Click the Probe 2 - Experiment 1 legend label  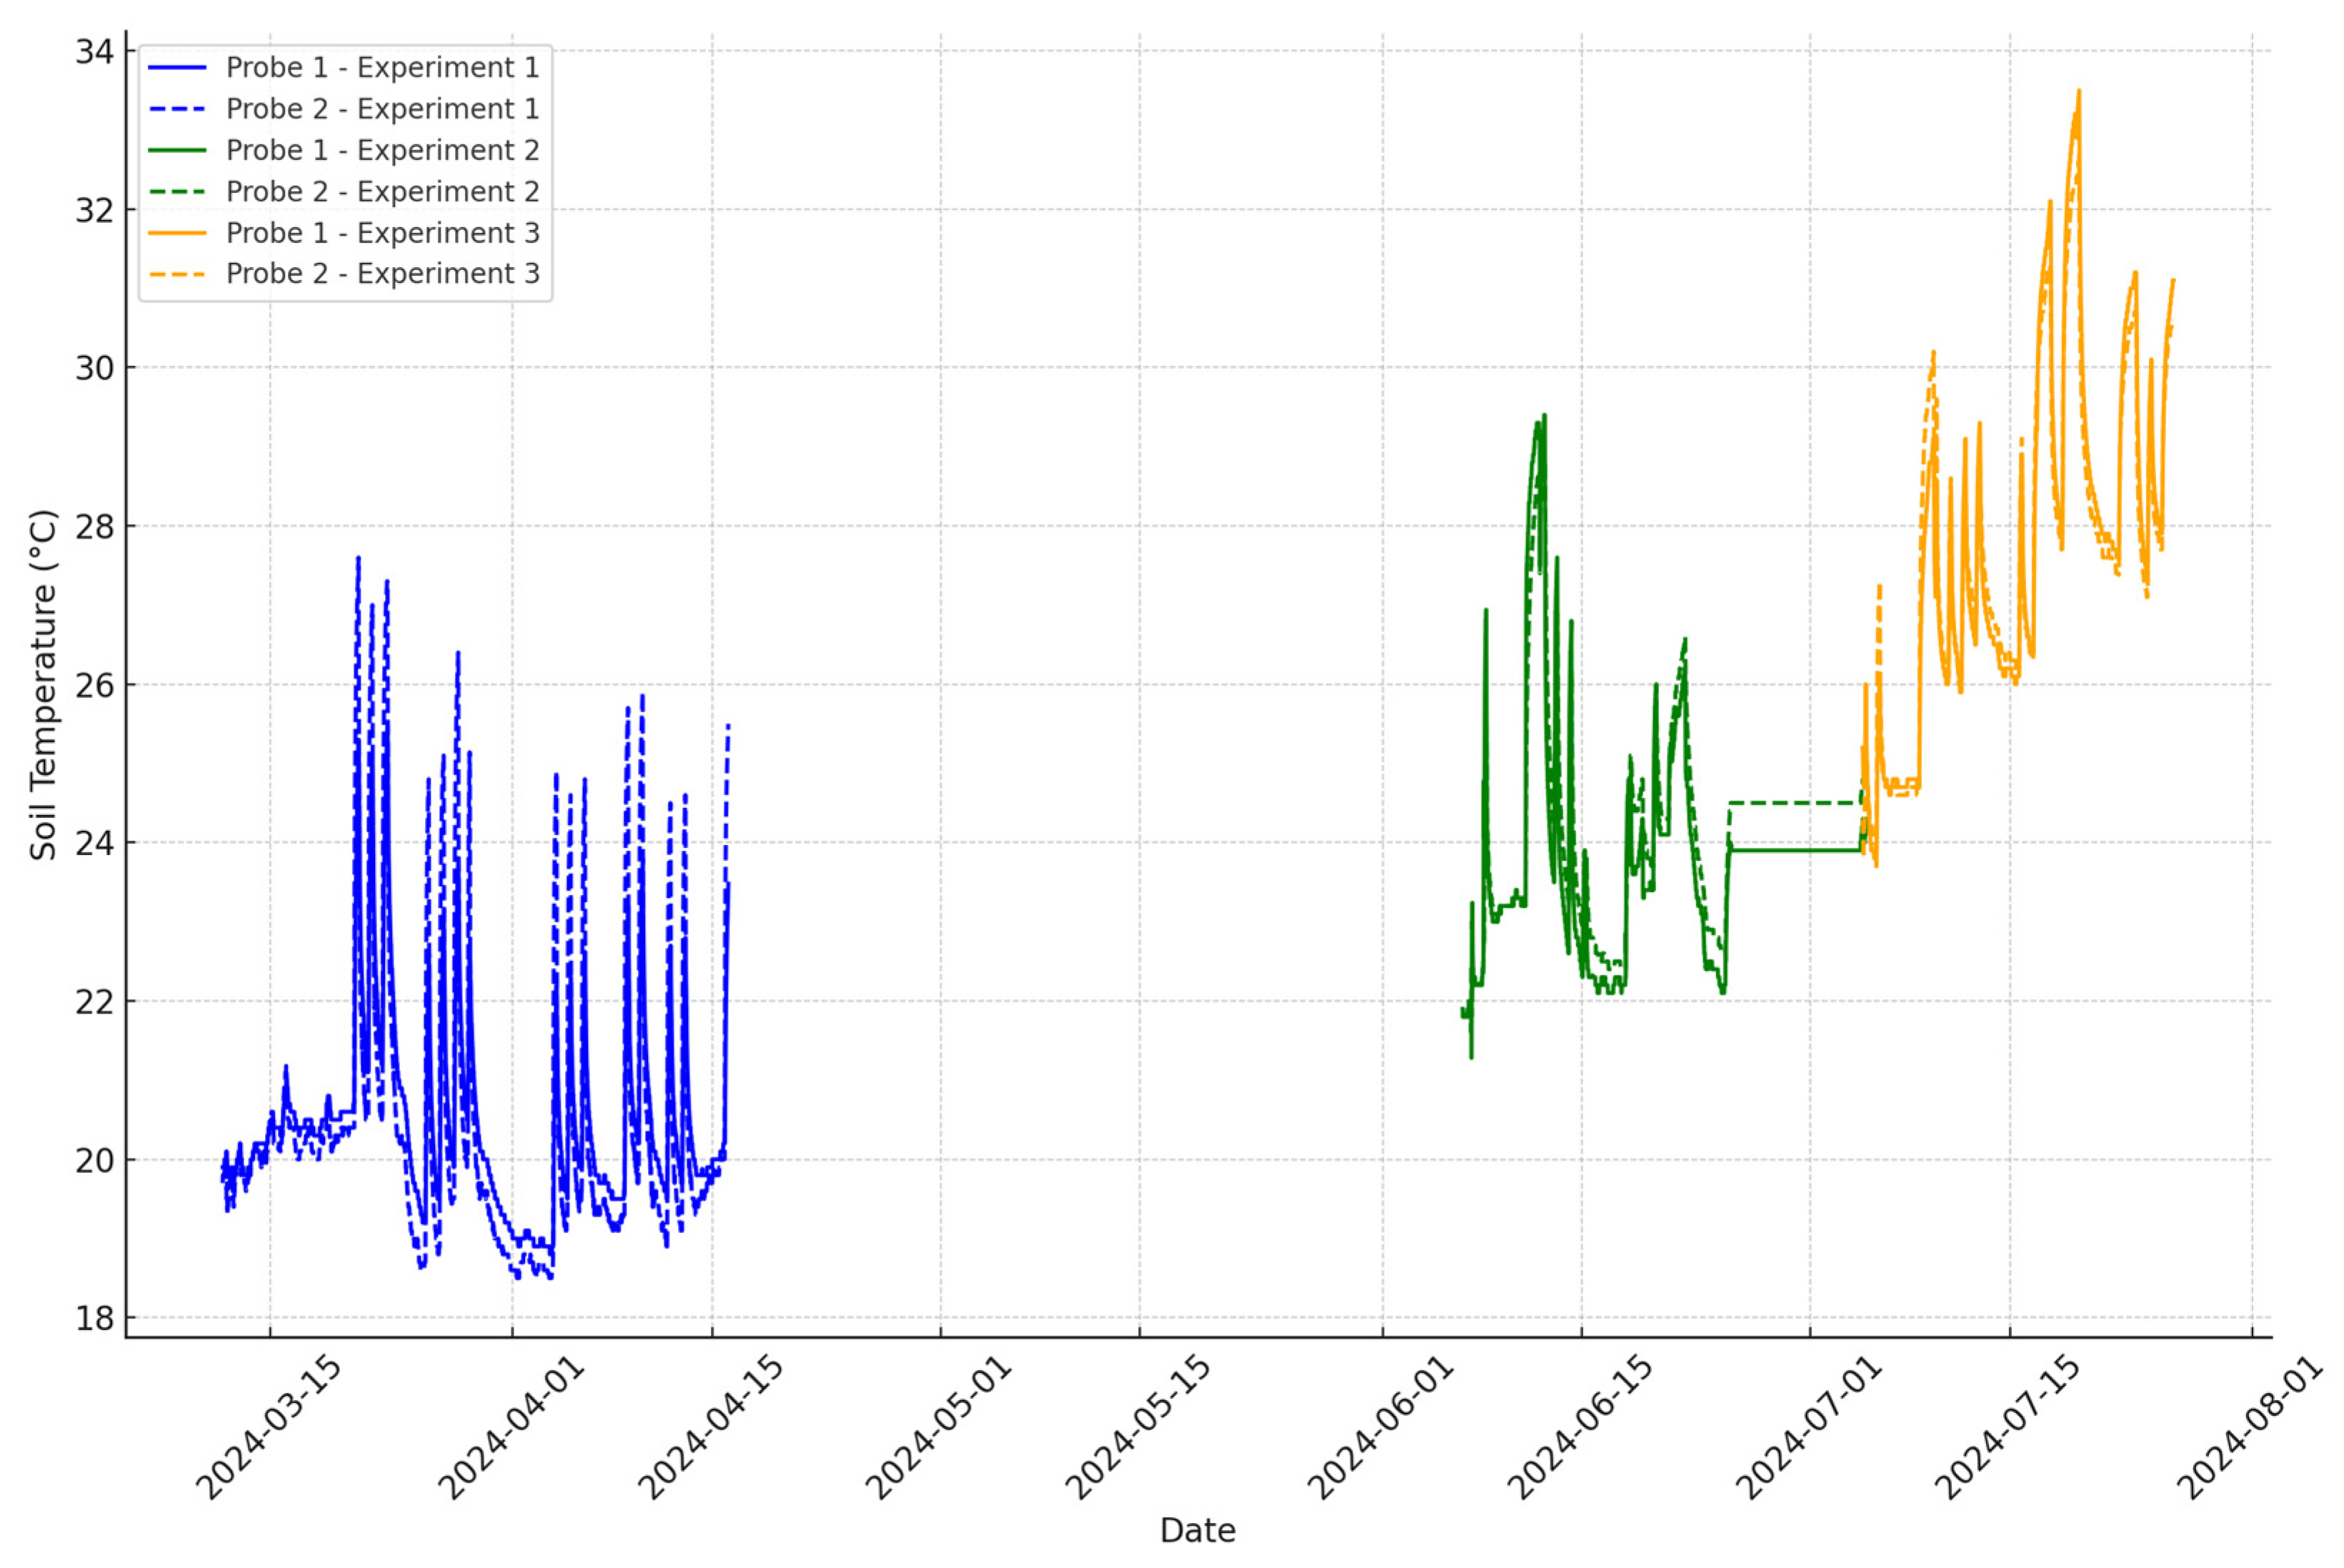pos(382,108)
